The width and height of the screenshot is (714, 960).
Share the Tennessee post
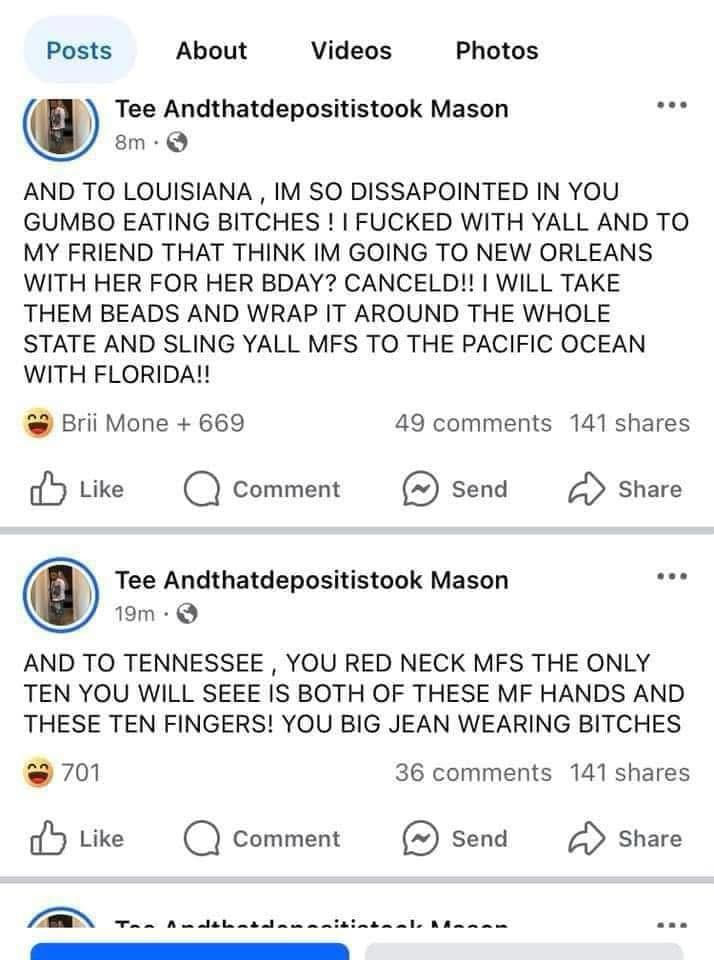click(x=625, y=838)
